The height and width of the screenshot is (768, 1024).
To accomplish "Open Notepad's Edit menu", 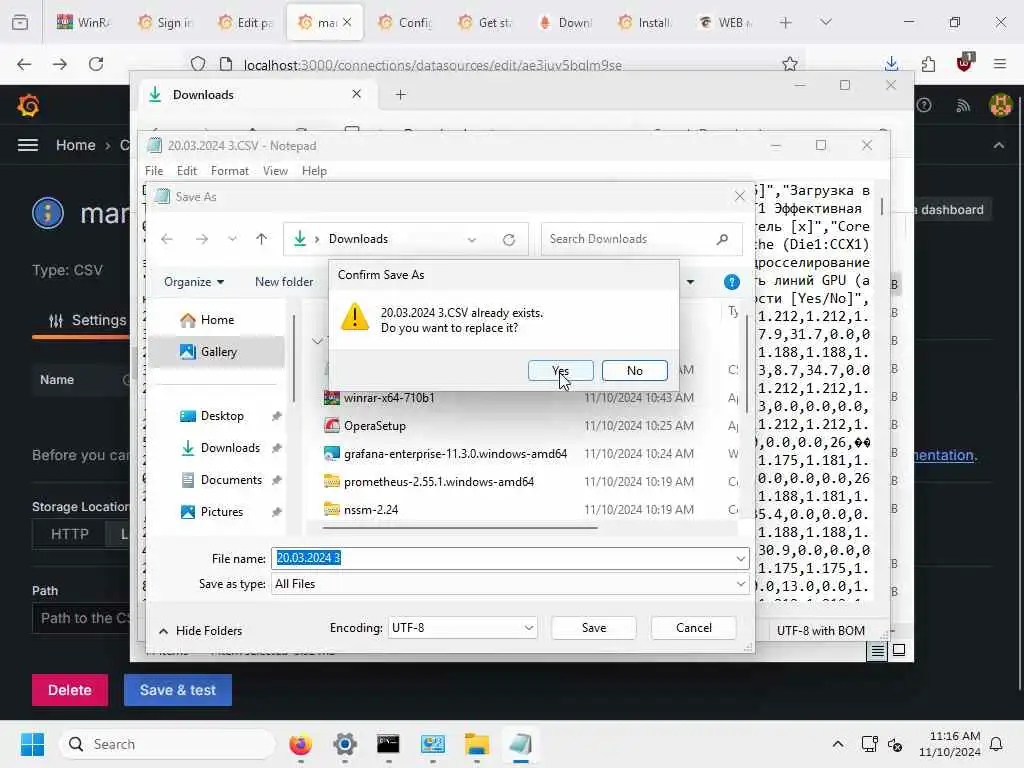I will coord(187,170).
